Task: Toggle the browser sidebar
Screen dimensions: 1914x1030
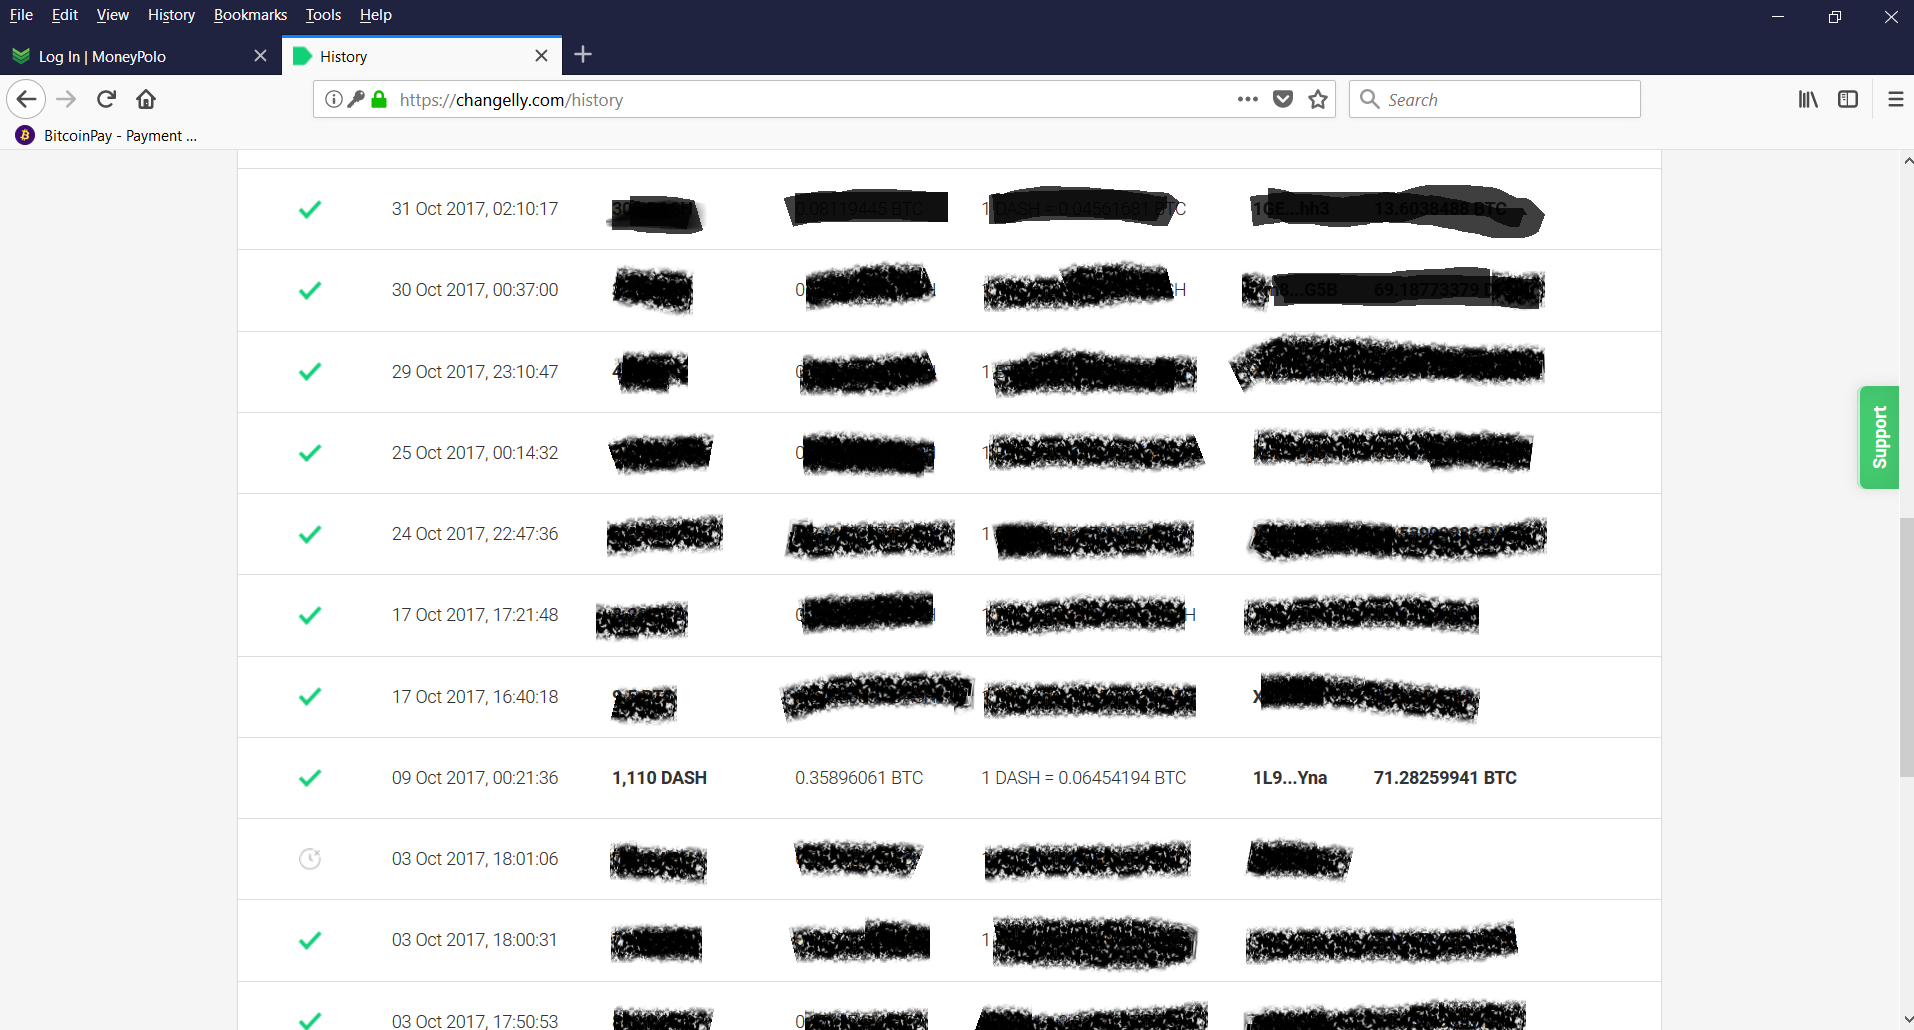Action: tap(1848, 99)
